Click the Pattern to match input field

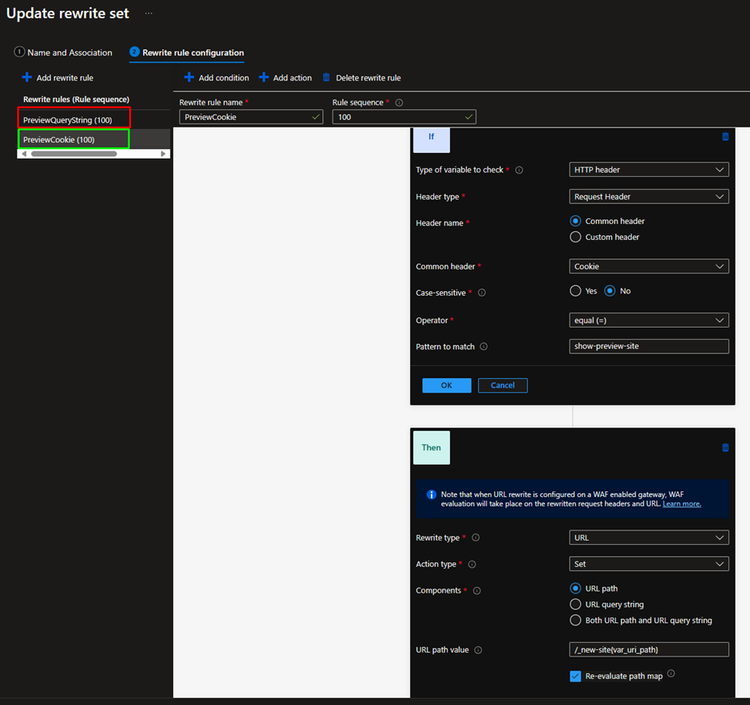[x=649, y=347]
